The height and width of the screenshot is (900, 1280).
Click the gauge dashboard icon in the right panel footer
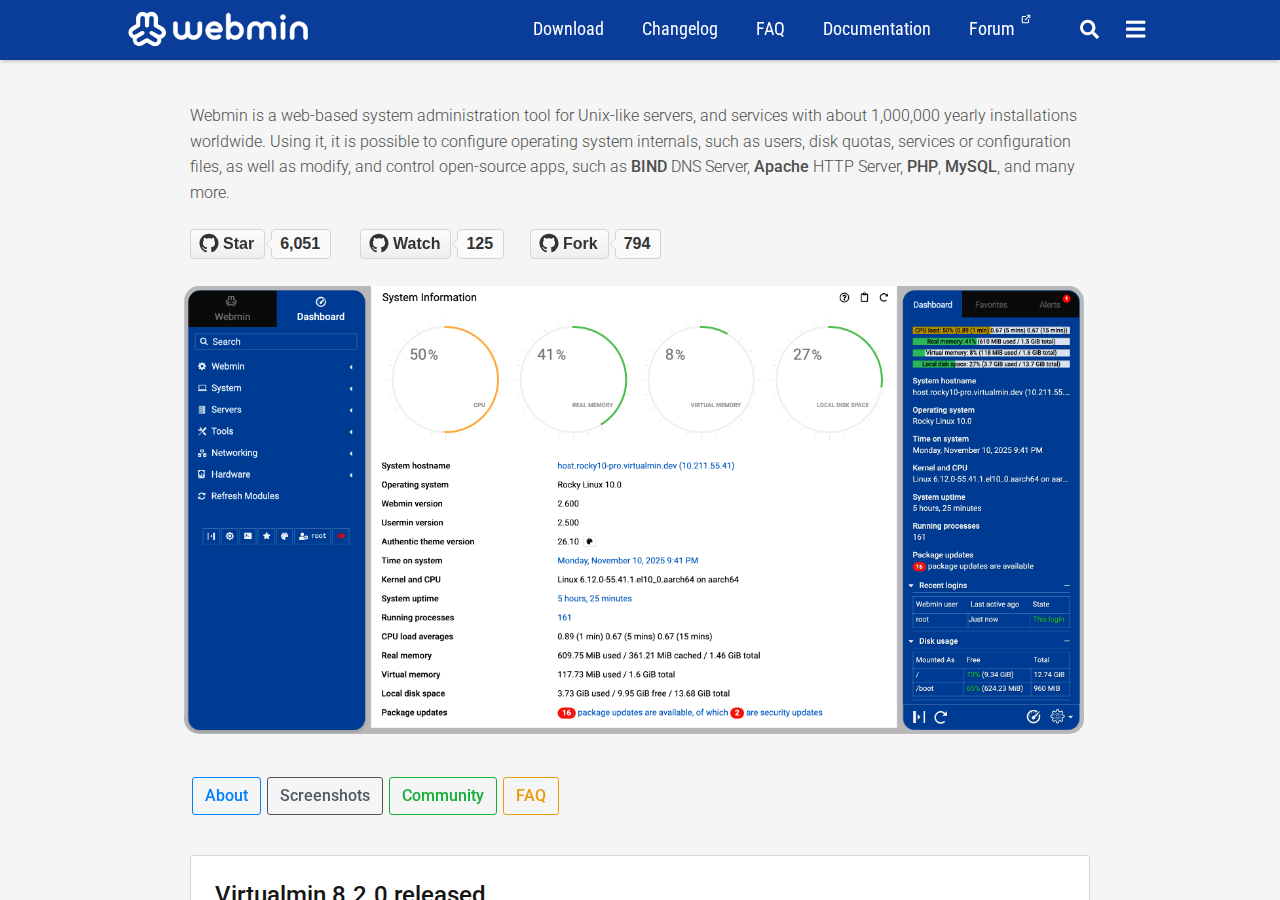(x=1034, y=717)
